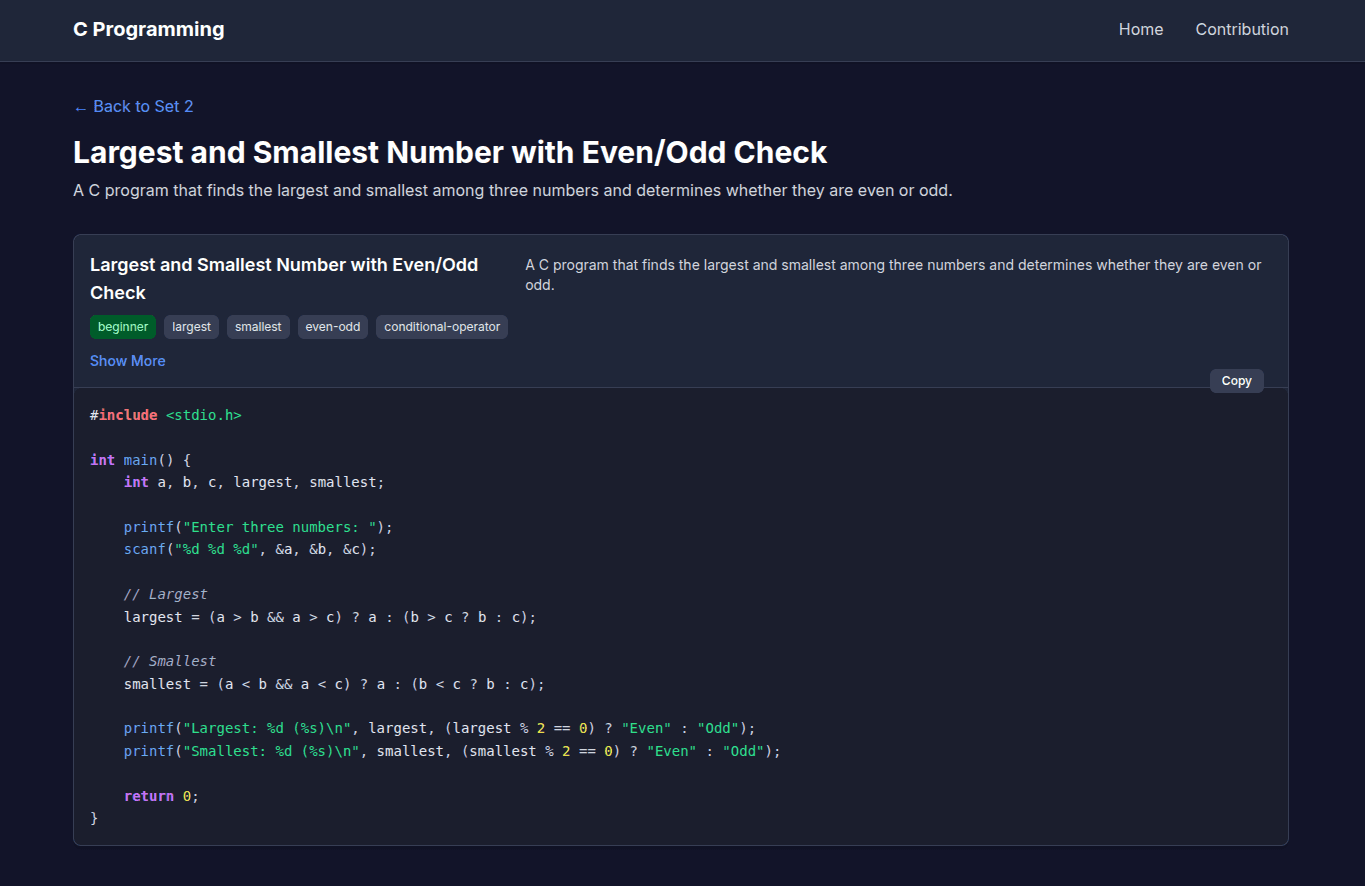This screenshot has width=1365, height=886.
Task: Click the smallest assignment ternary line
Action: click(x=333, y=684)
